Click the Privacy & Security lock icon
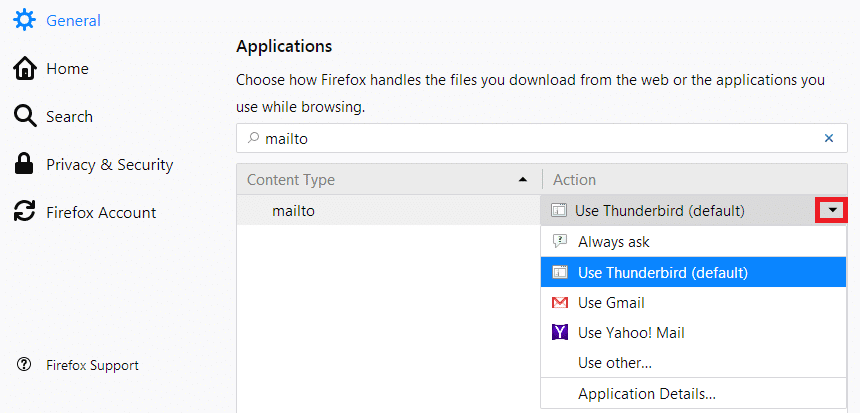Image resolution: width=860 pixels, height=413 pixels. pos(24,164)
